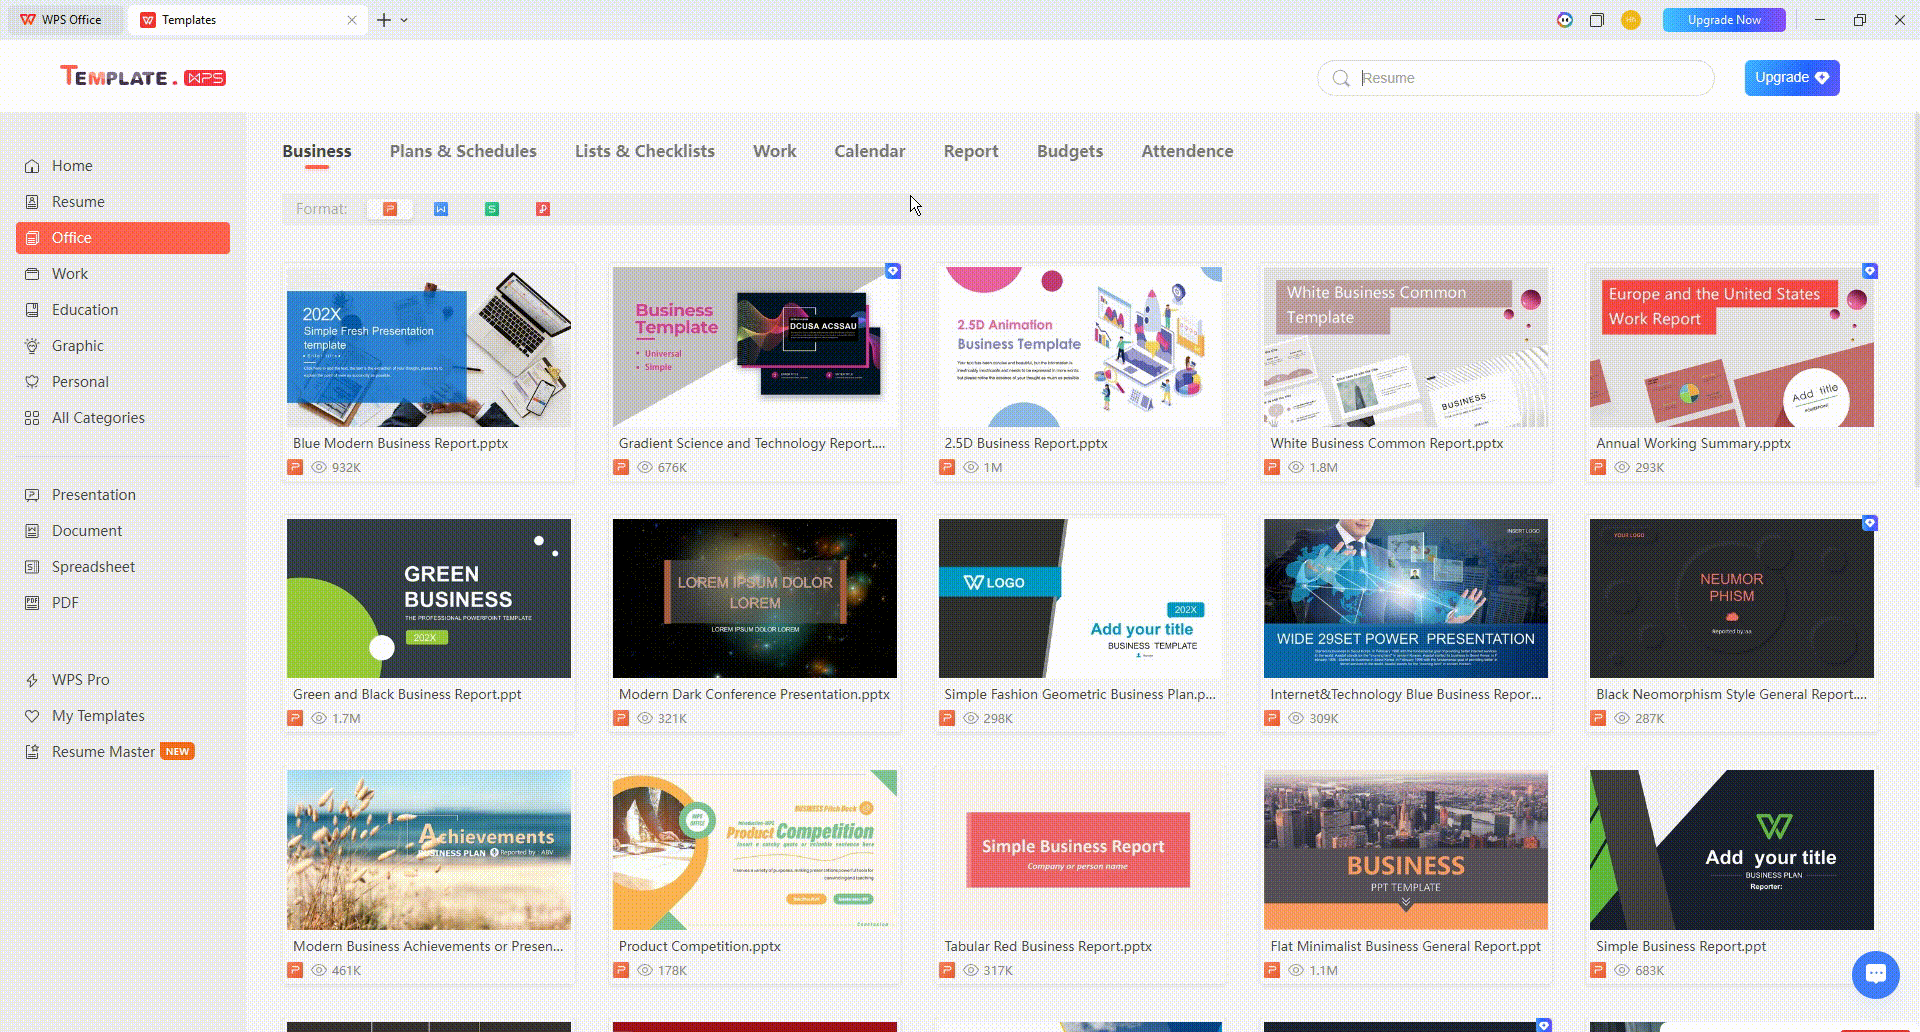Click the WPS AI assistant icon

(x=1565, y=20)
